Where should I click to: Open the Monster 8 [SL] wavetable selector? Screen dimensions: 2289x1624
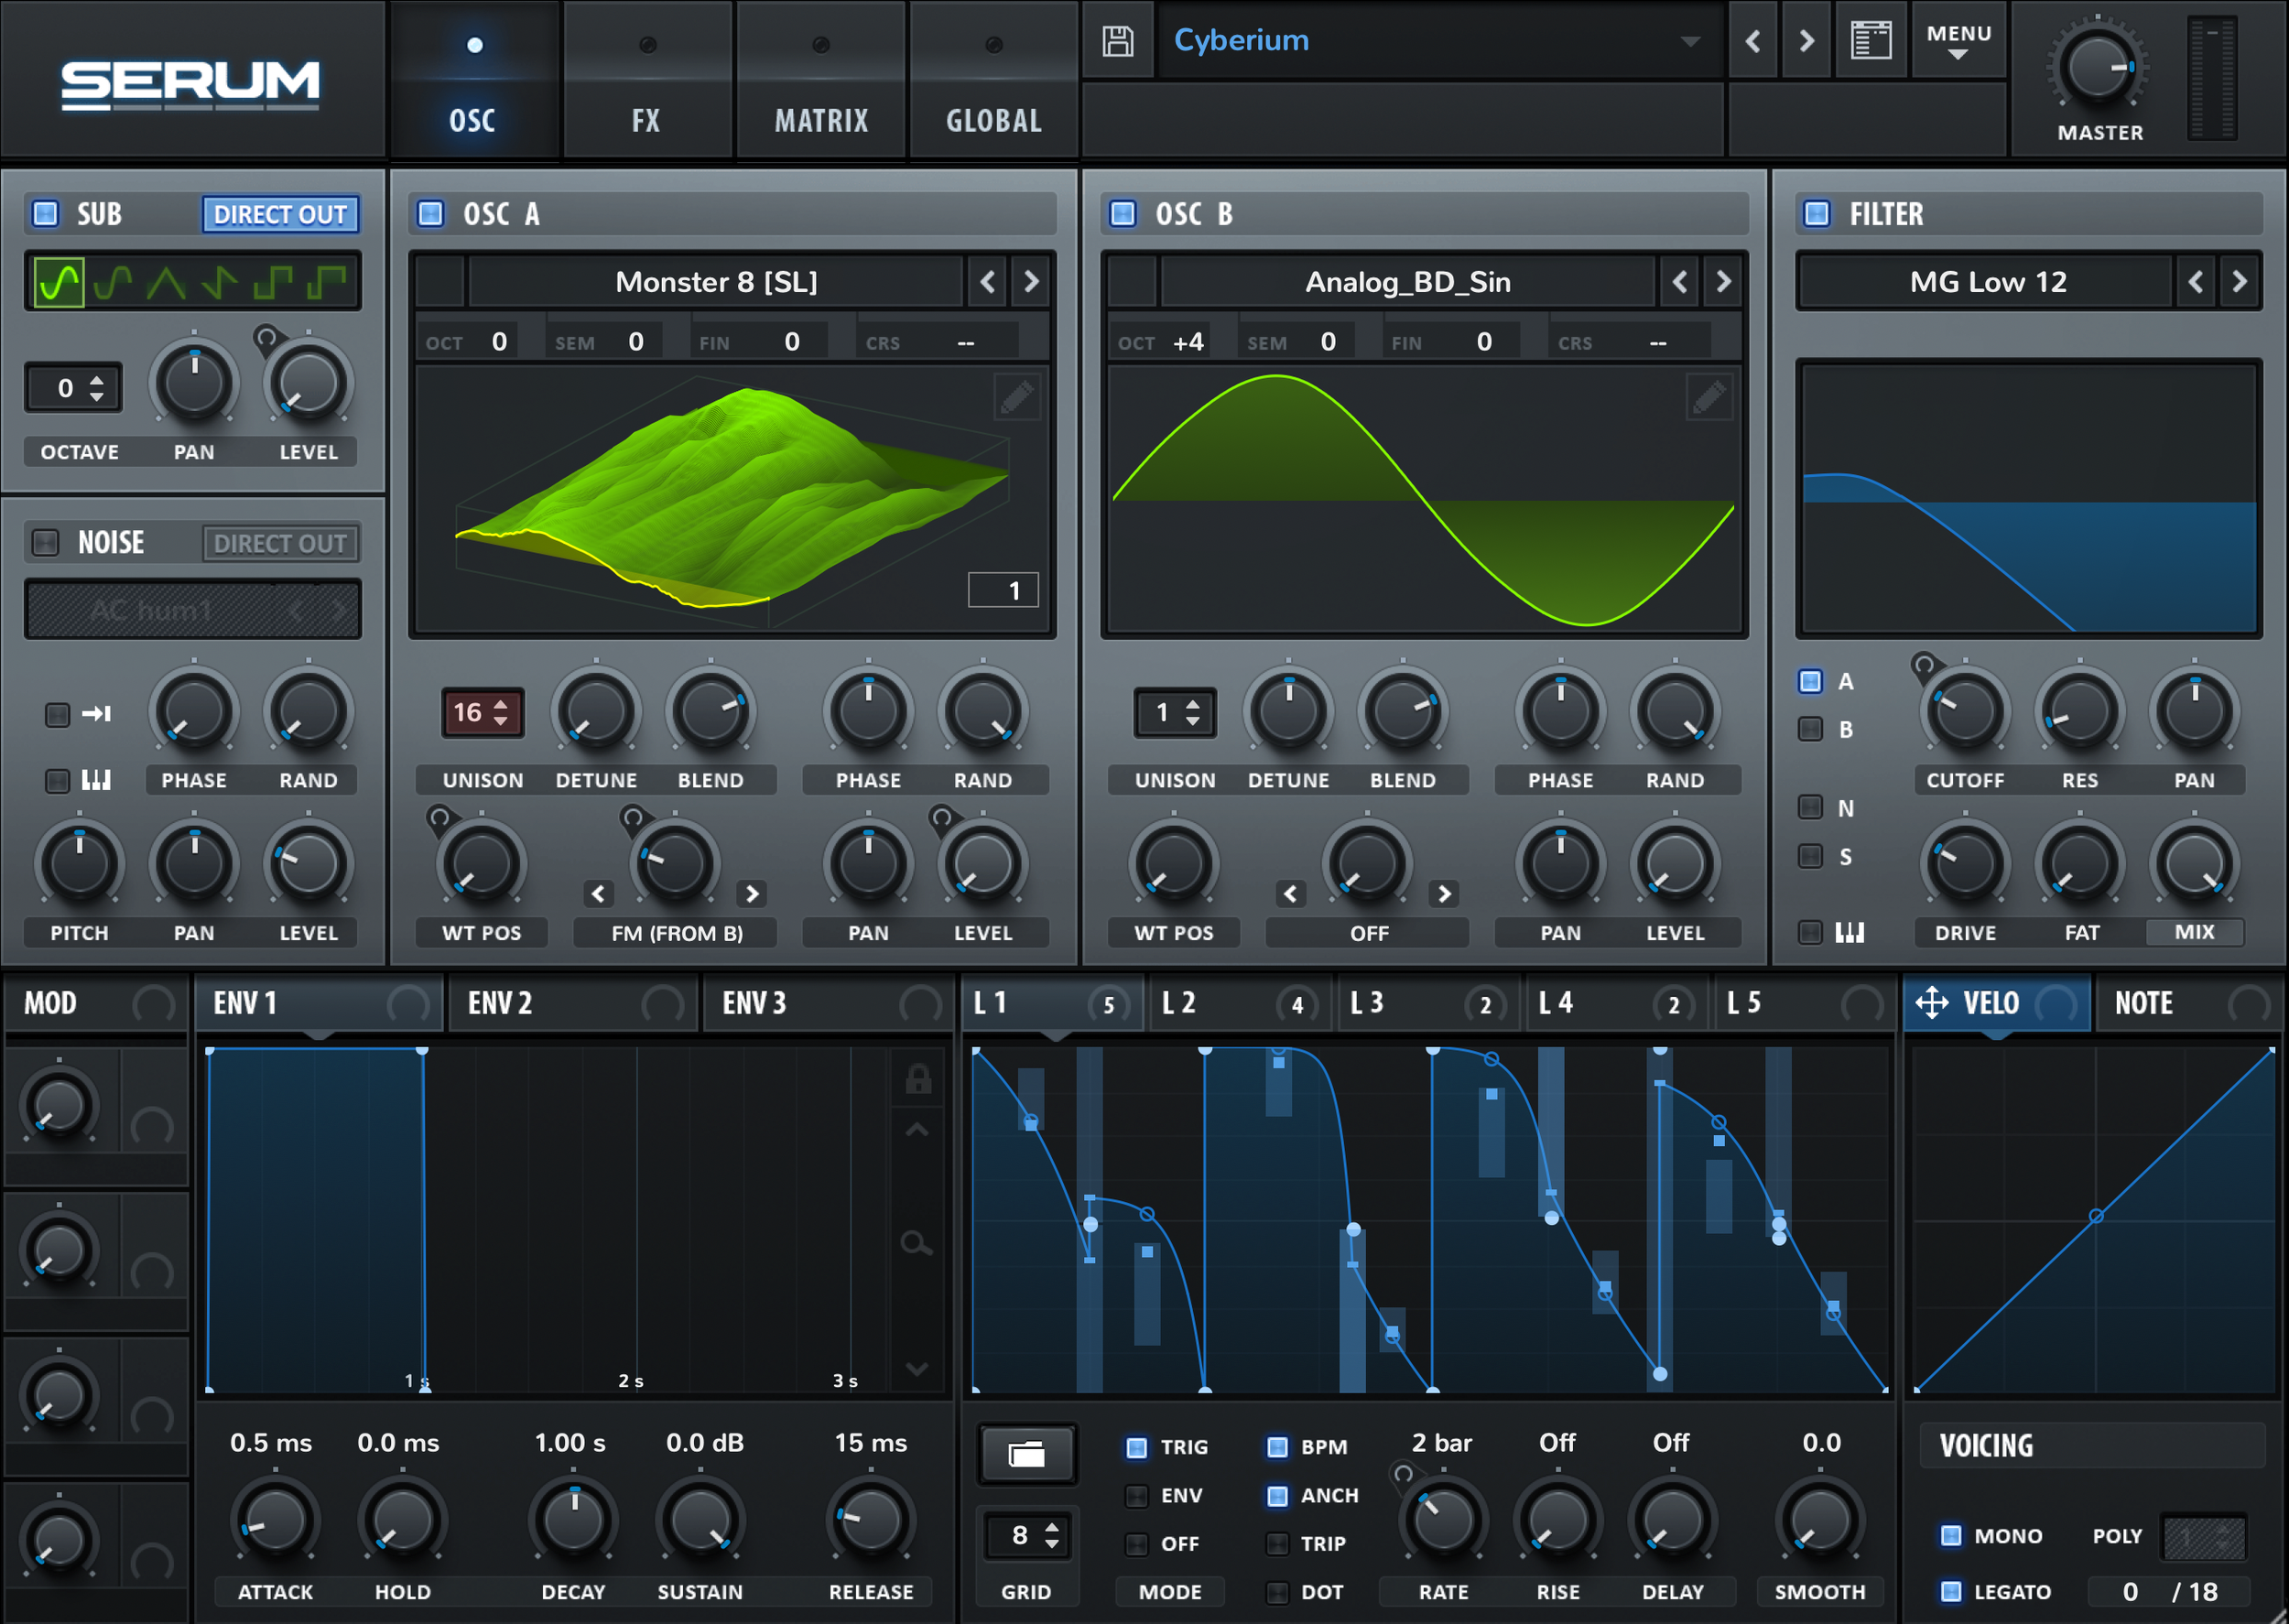716,282
